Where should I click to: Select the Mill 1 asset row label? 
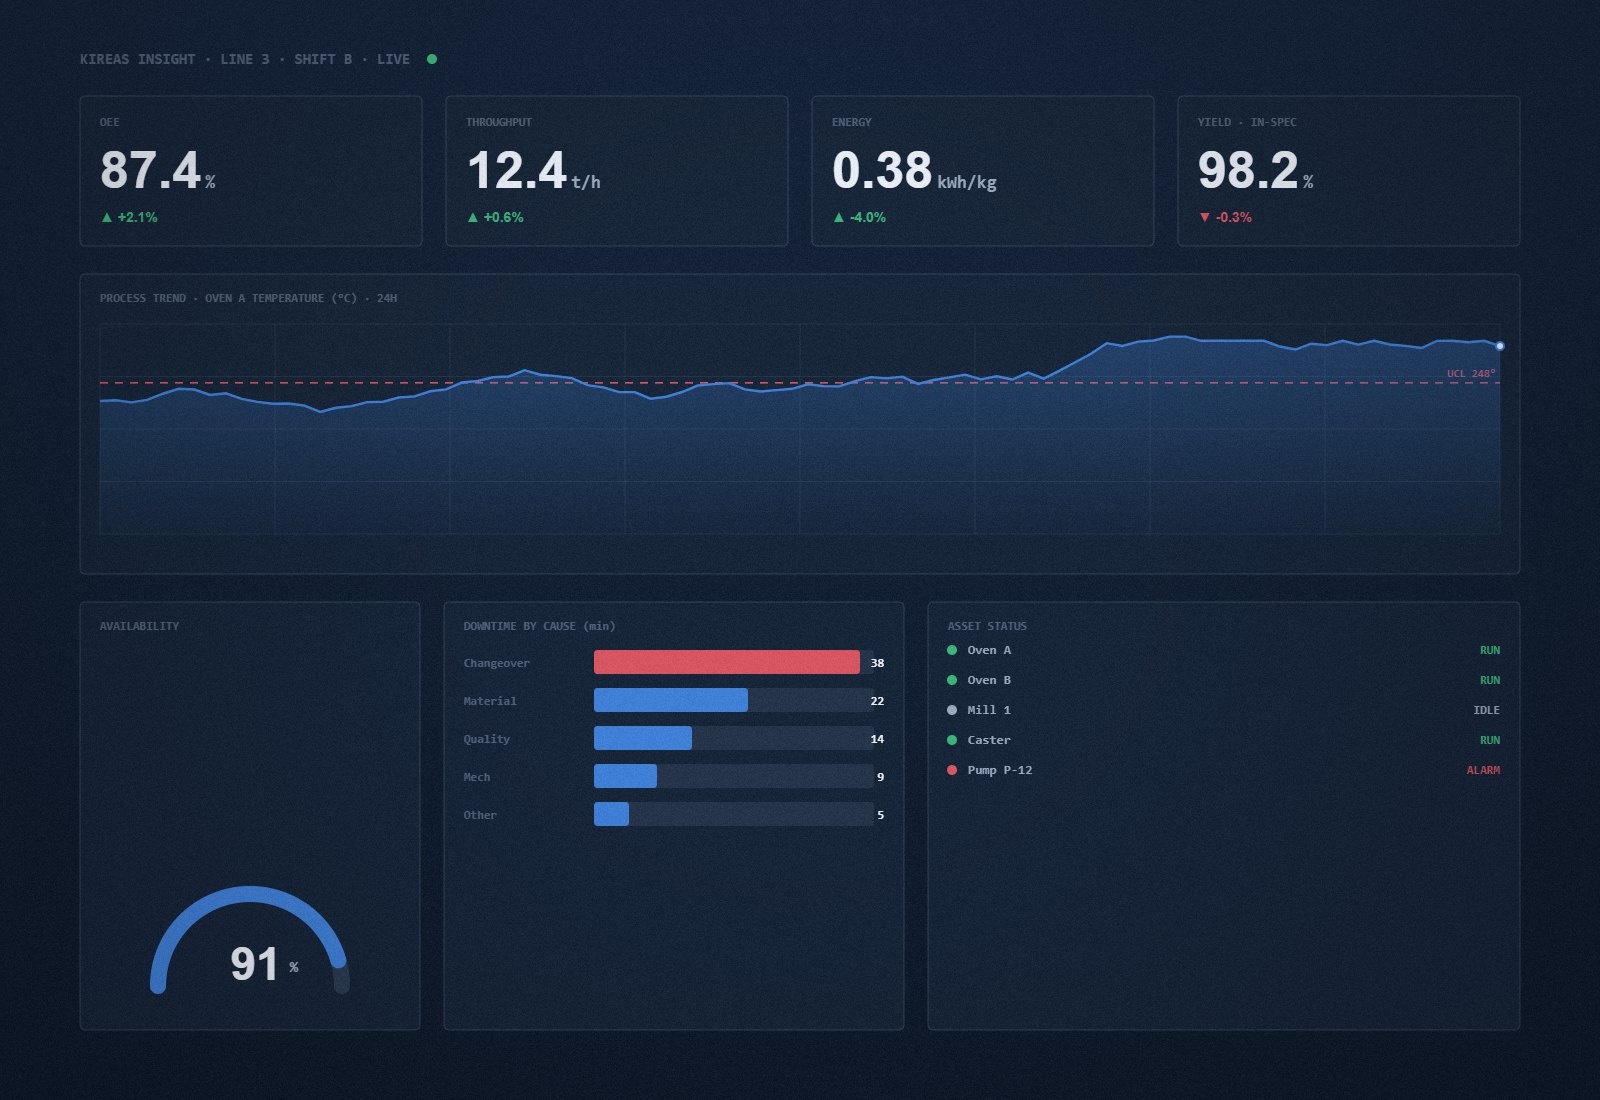(989, 710)
